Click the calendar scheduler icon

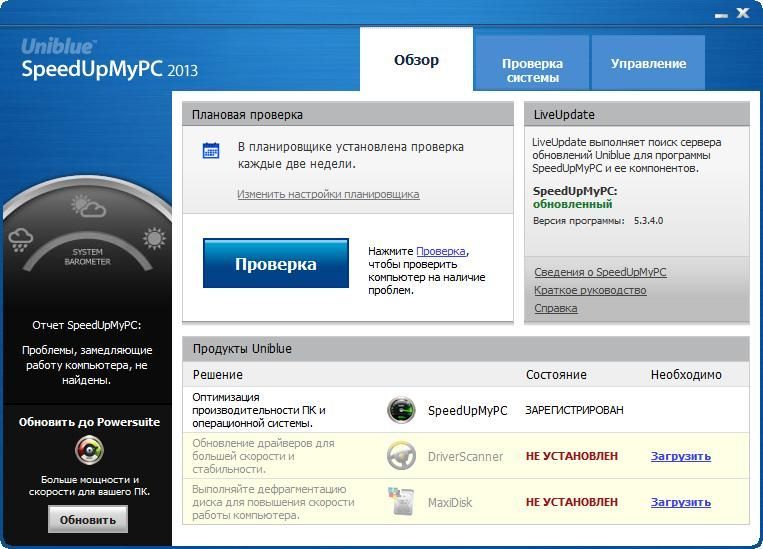211,150
